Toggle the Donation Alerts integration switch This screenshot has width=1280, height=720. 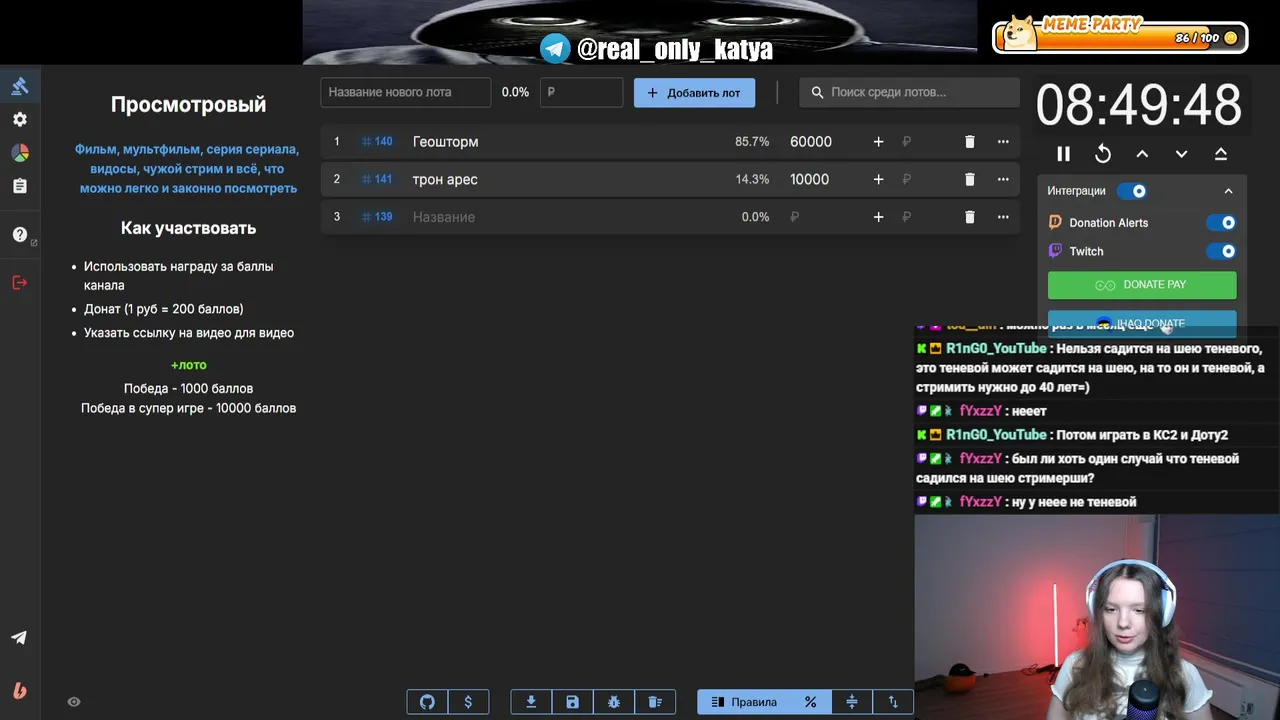point(1221,223)
